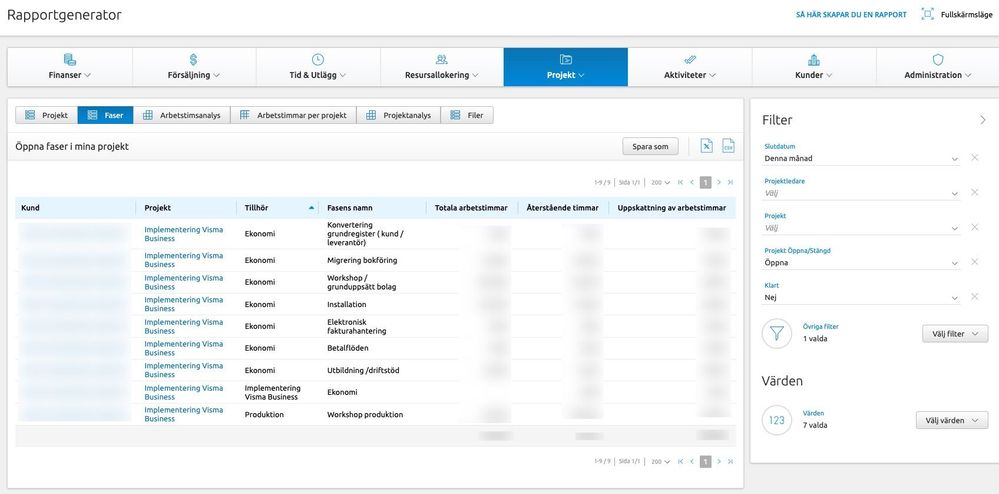Image resolution: width=999 pixels, height=494 pixels.
Task: Open project link in Installation row
Action: point(183,304)
